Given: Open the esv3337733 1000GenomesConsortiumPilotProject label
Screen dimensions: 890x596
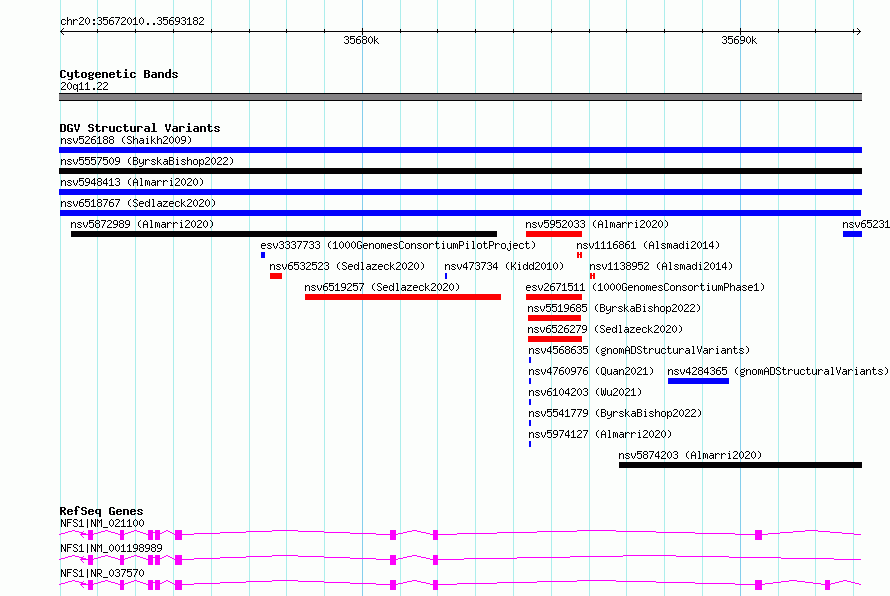Looking at the screenshot, I should (x=398, y=245).
